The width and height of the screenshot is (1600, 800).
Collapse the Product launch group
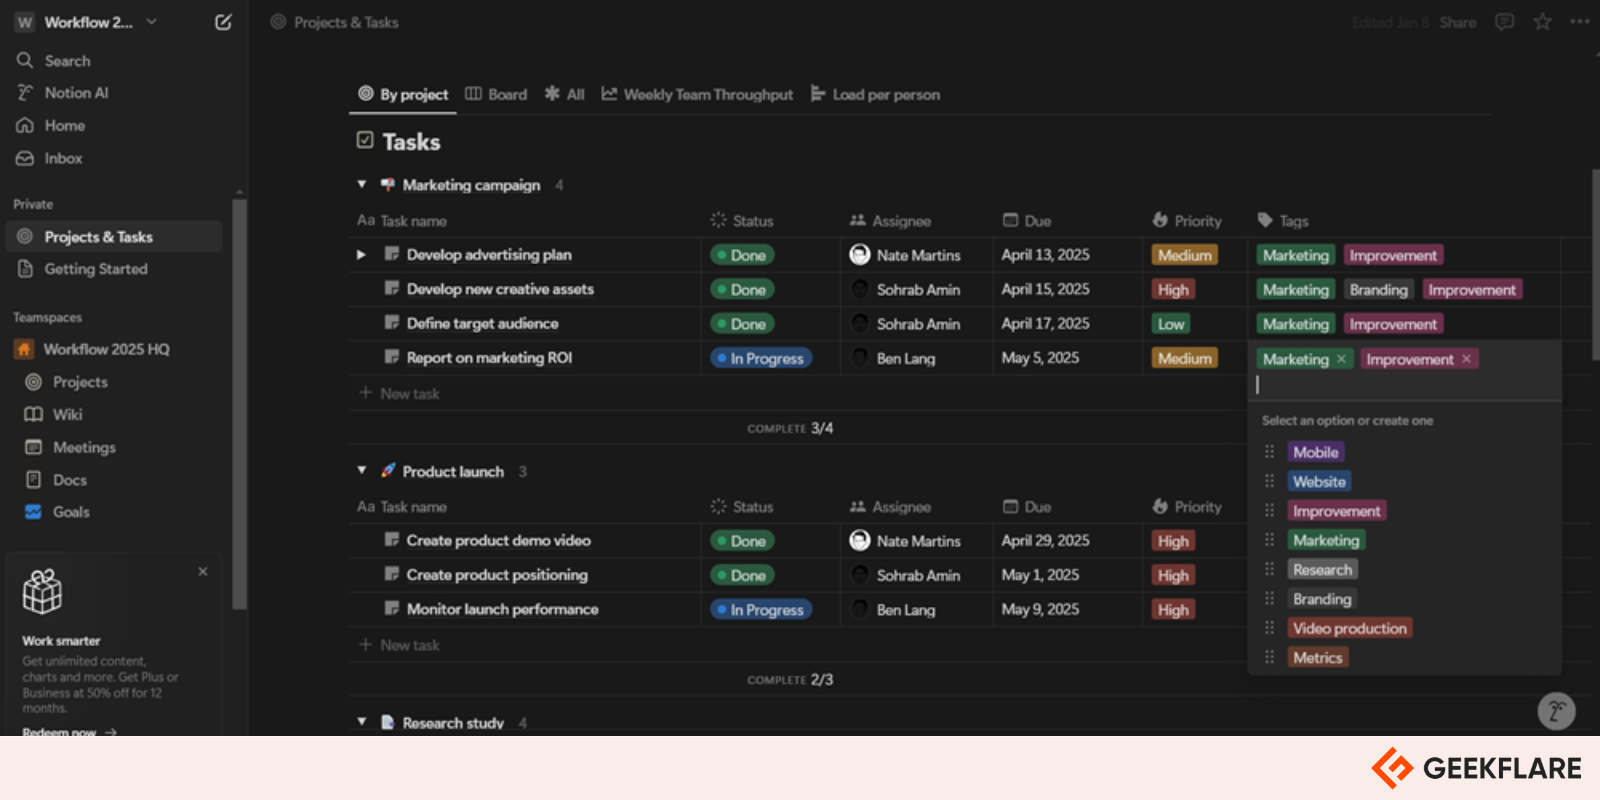coord(362,471)
